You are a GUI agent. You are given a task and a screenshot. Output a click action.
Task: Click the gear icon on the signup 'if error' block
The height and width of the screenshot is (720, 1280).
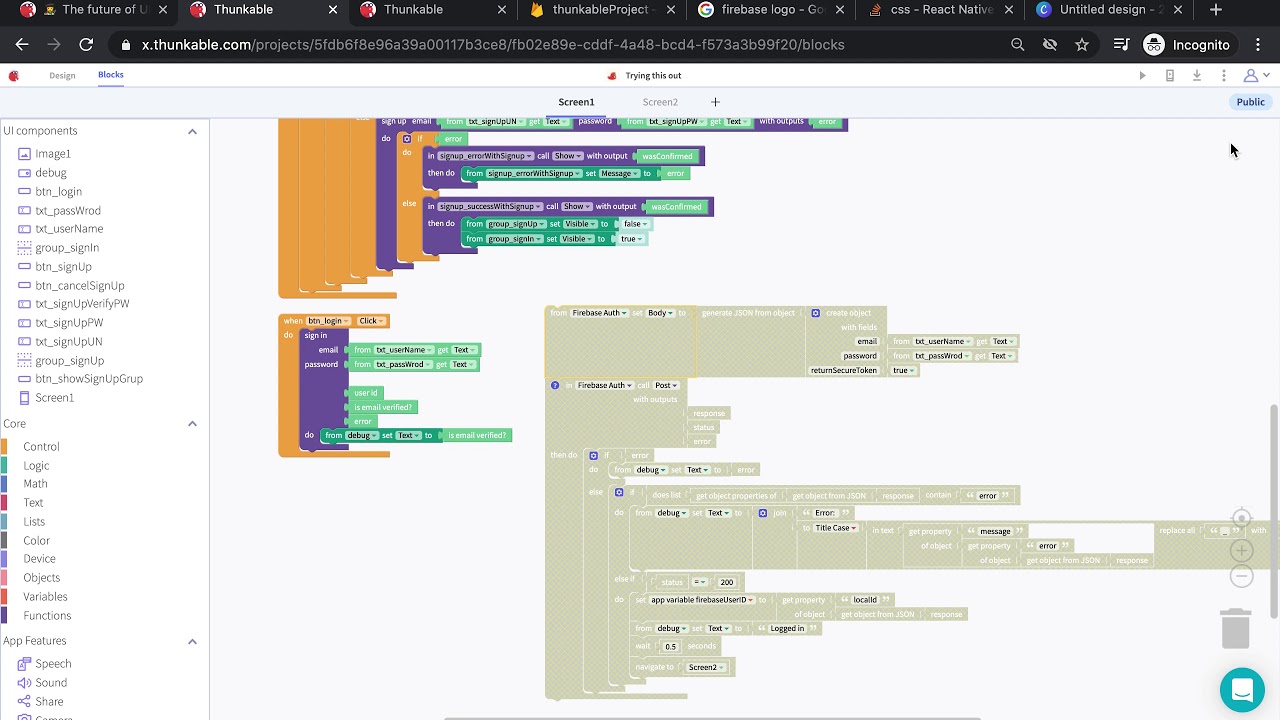tap(407, 139)
